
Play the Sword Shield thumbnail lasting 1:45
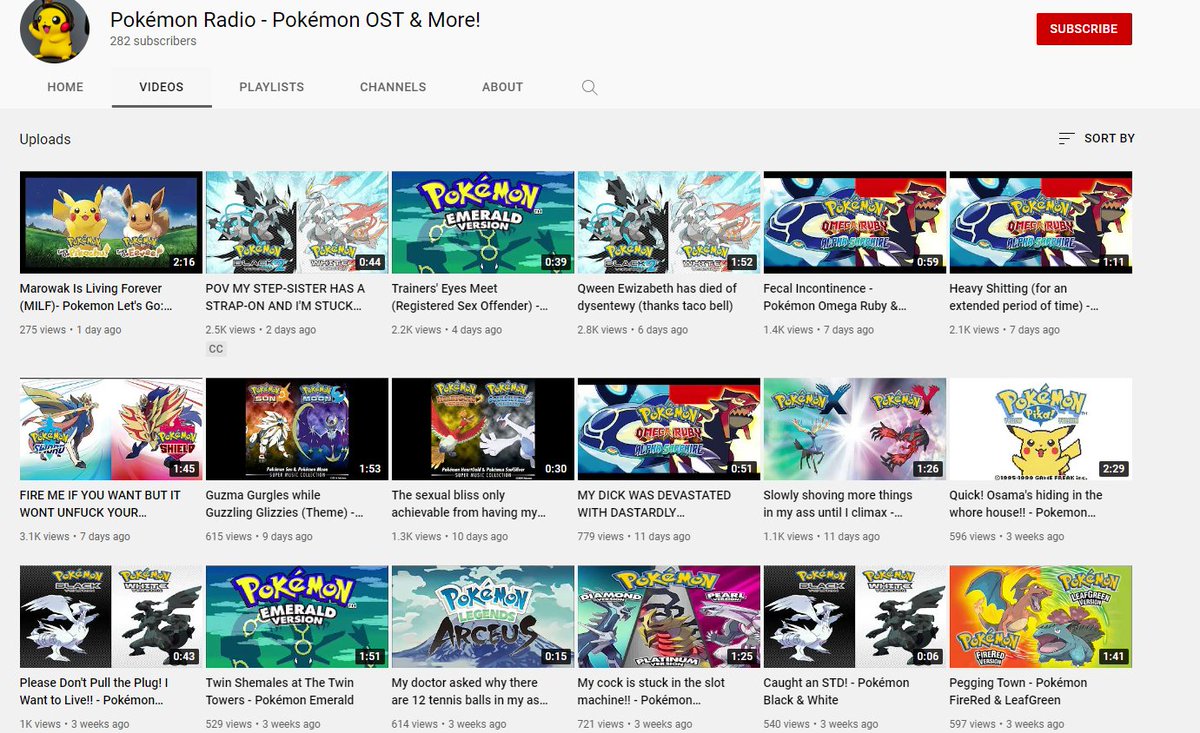click(x=111, y=430)
